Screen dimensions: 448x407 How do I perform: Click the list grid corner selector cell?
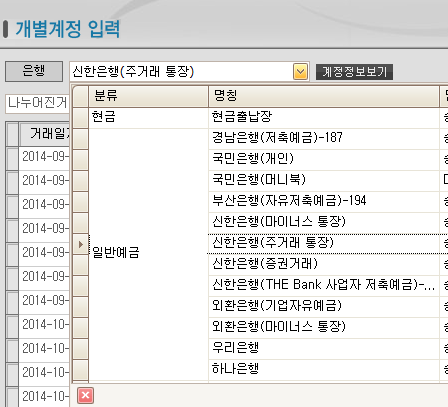tap(81, 96)
